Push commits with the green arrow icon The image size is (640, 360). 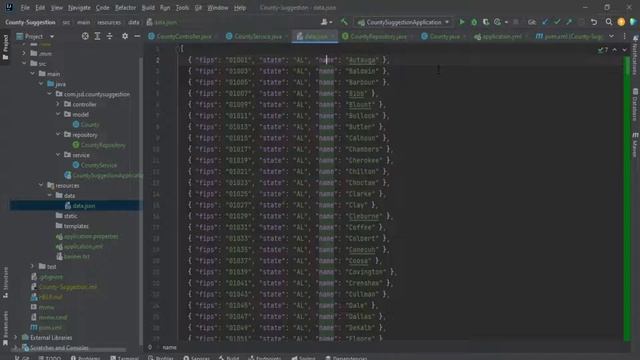[x=569, y=22]
